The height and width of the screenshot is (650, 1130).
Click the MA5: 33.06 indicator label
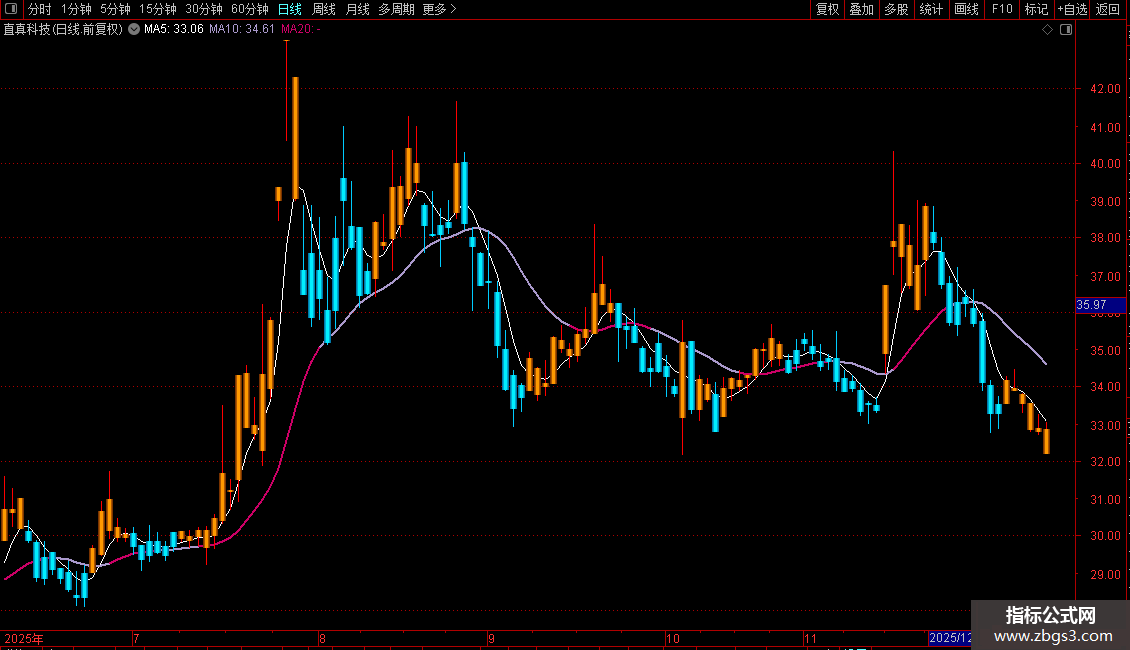[x=174, y=29]
